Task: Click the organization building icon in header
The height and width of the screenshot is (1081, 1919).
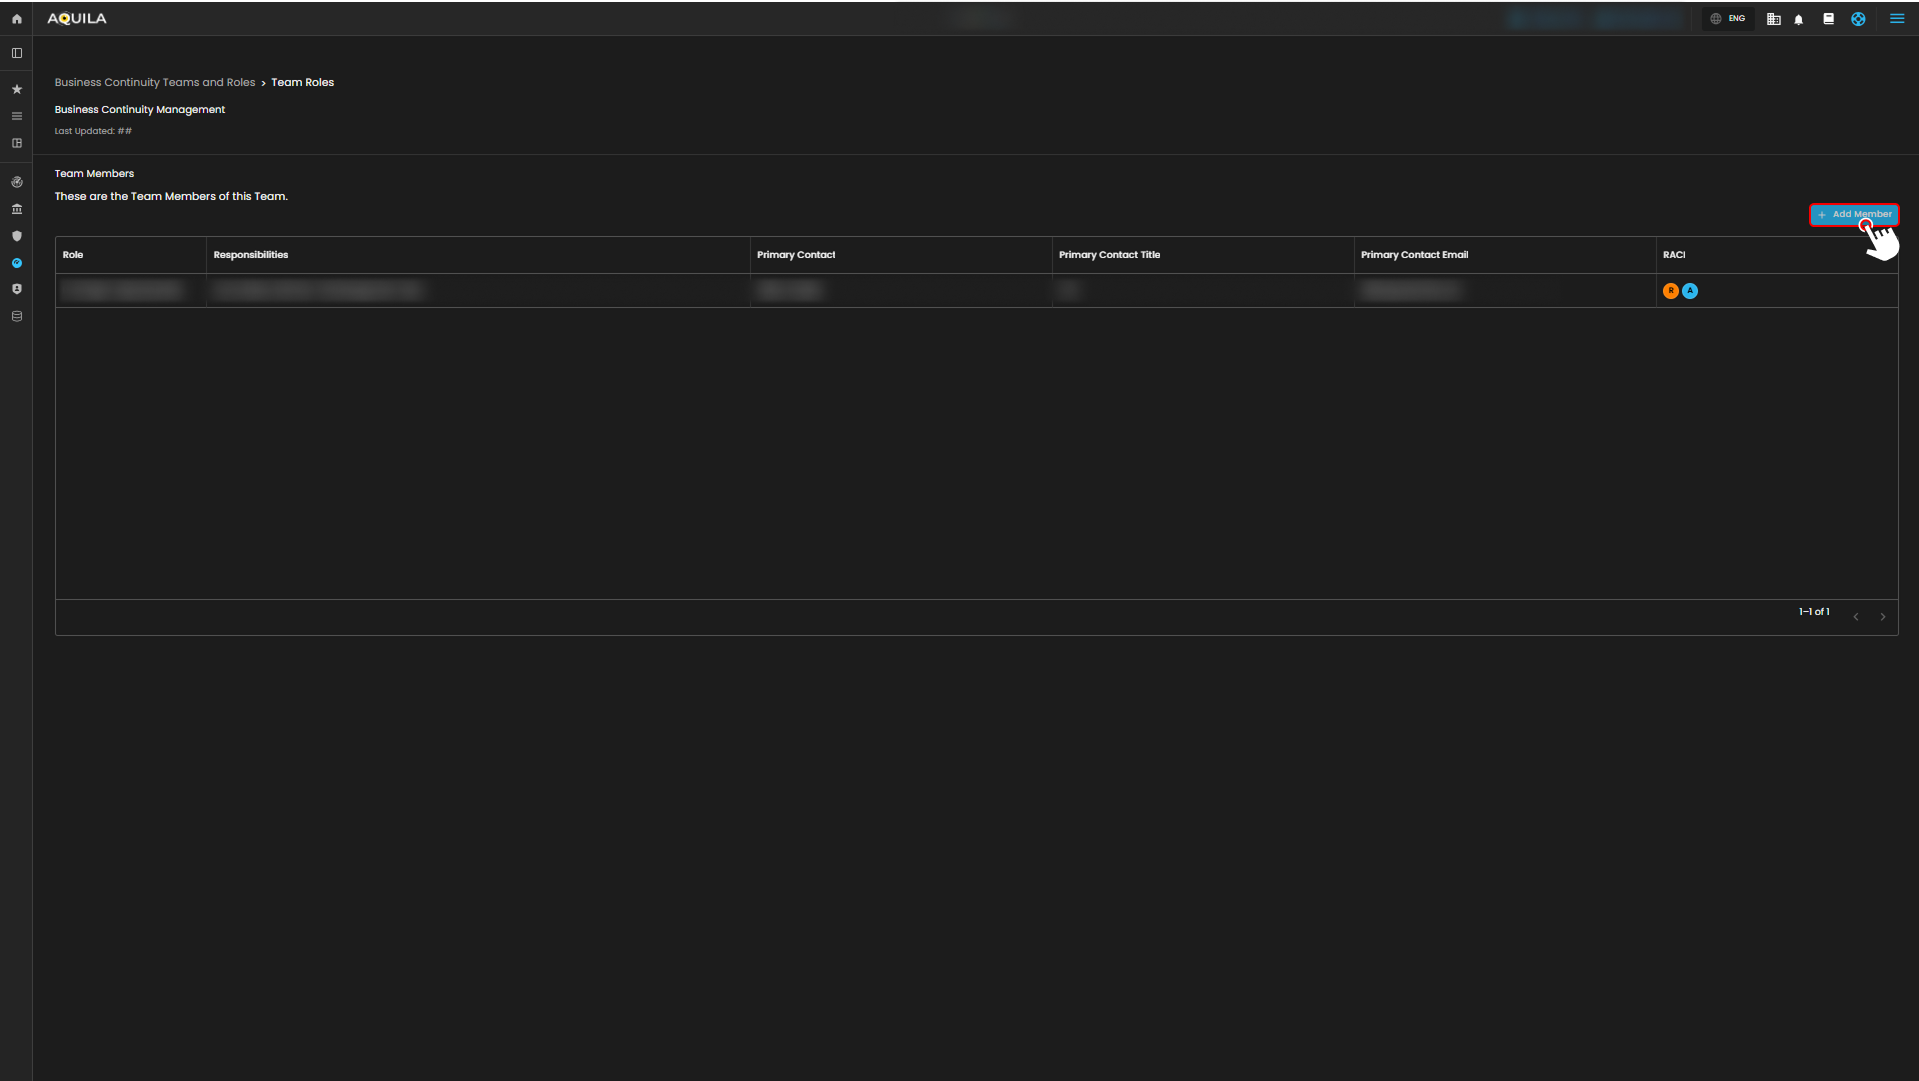Action: 1773,19
